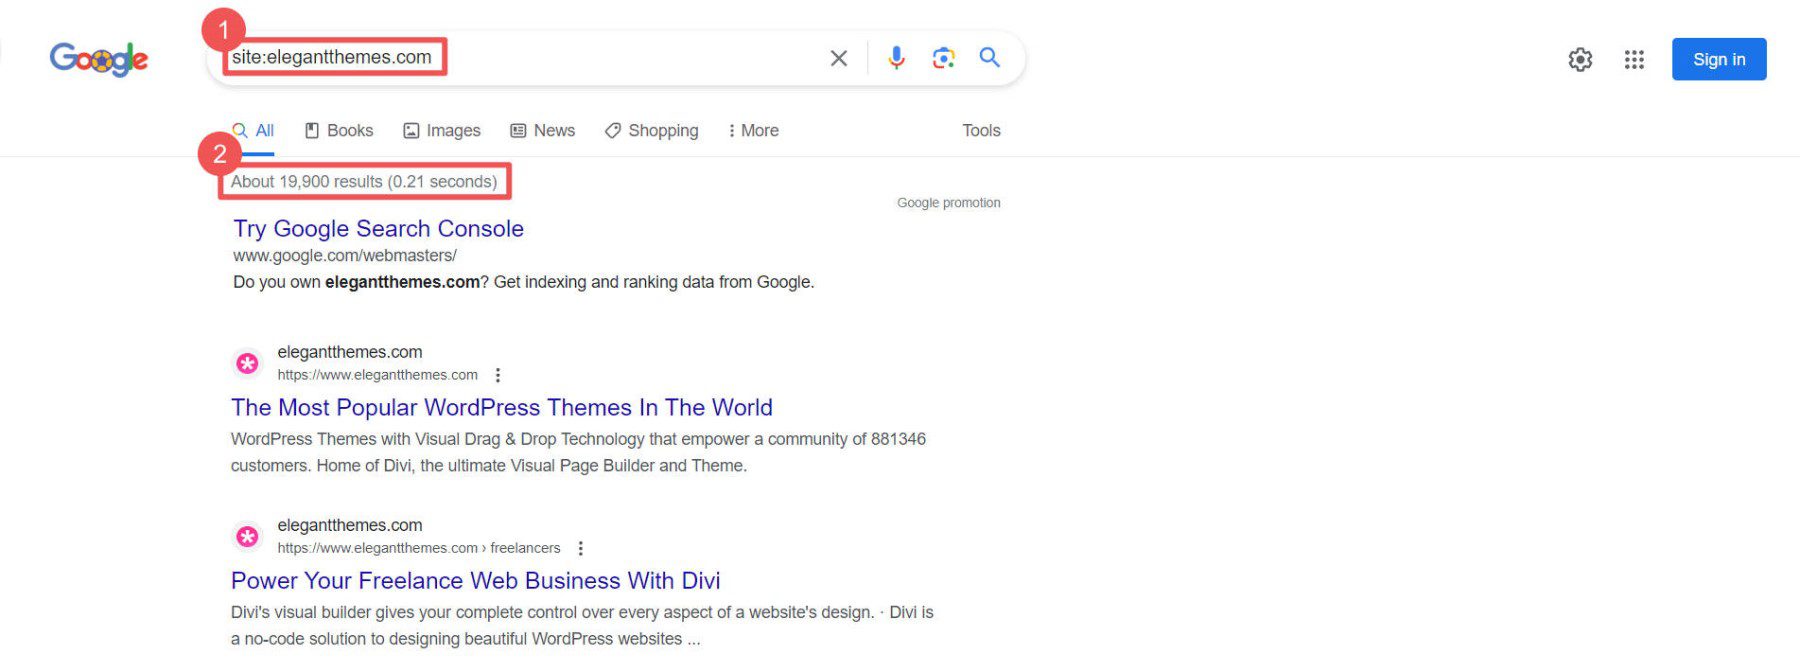Open Google Lens image search
The height and width of the screenshot is (672, 1800).
click(x=941, y=57)
